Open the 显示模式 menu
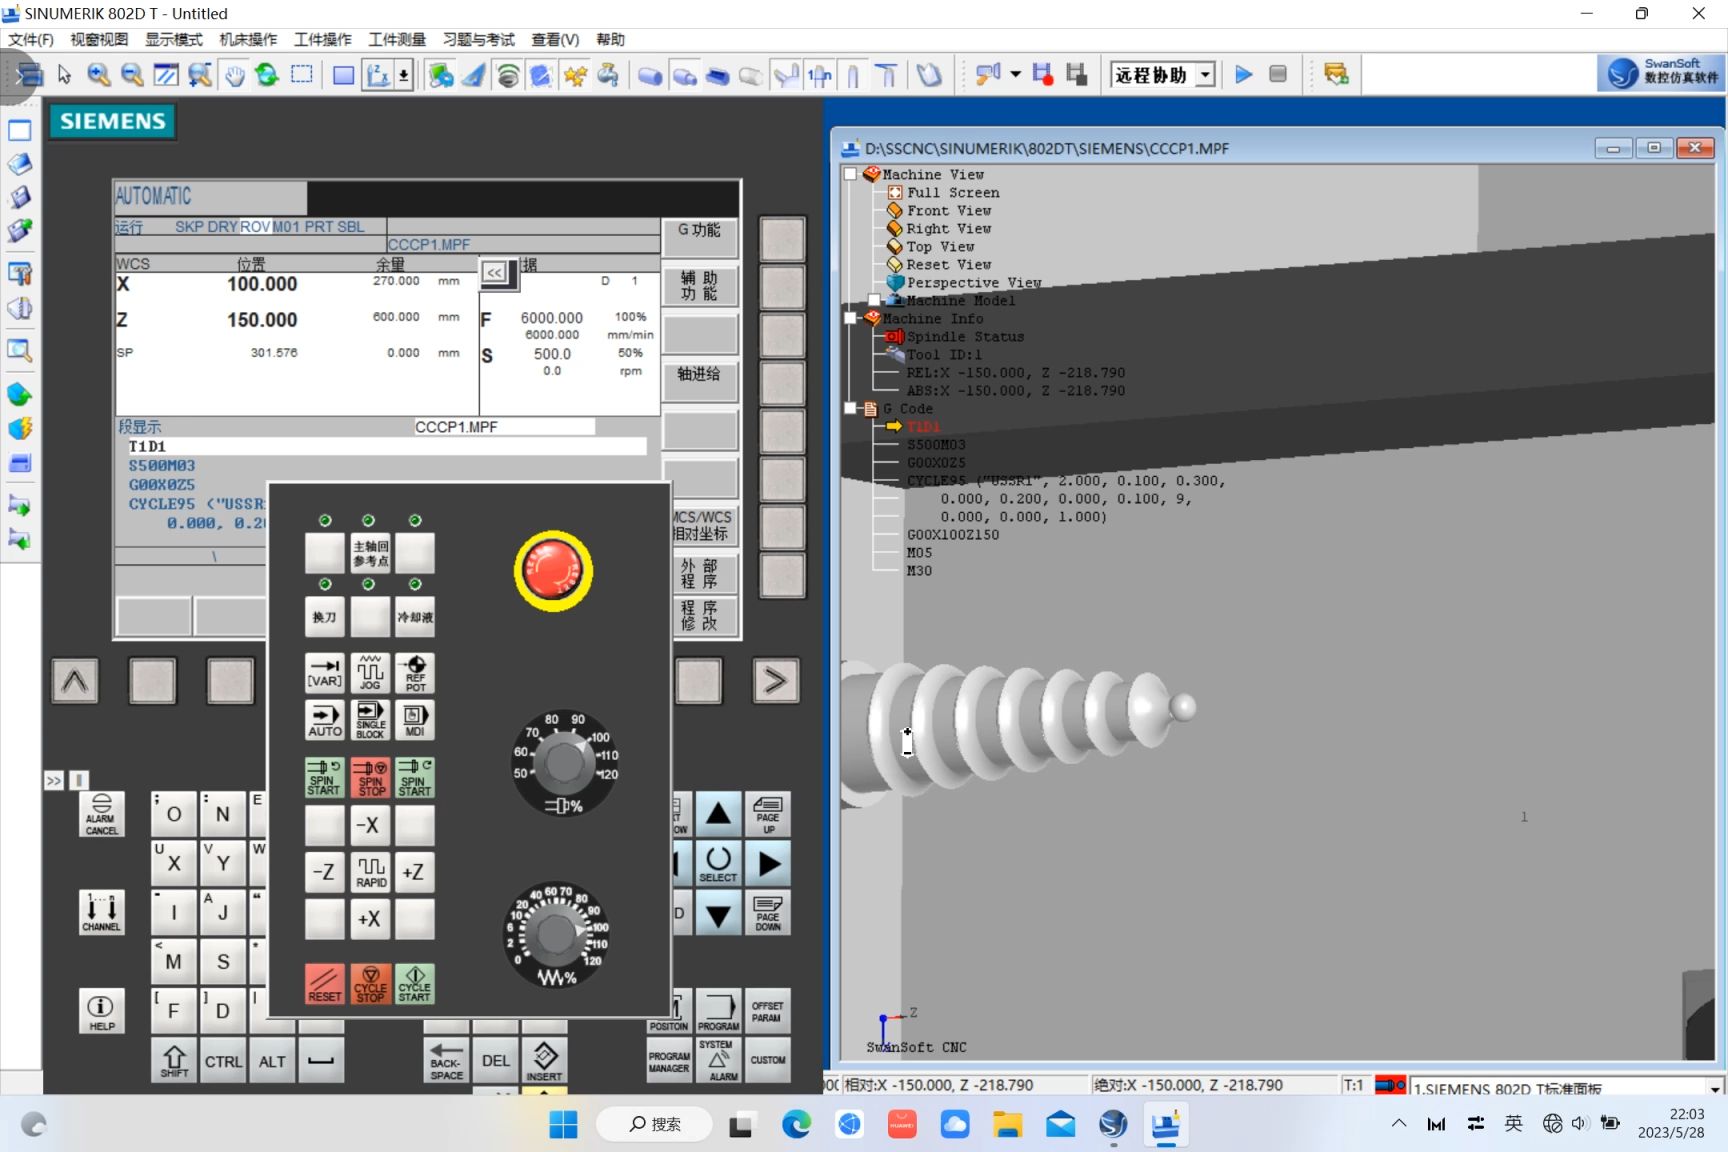The height and width of the screenshot is (1152, 1728). [174, 39]
